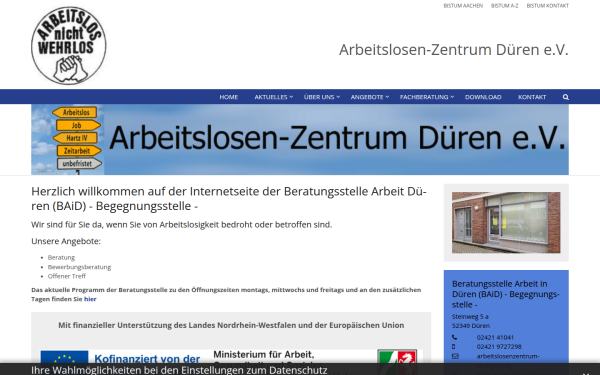Expand the ÜBER UNS menu chevron
600x375 pixels.
pyautogui.click(x=338, y=97)
